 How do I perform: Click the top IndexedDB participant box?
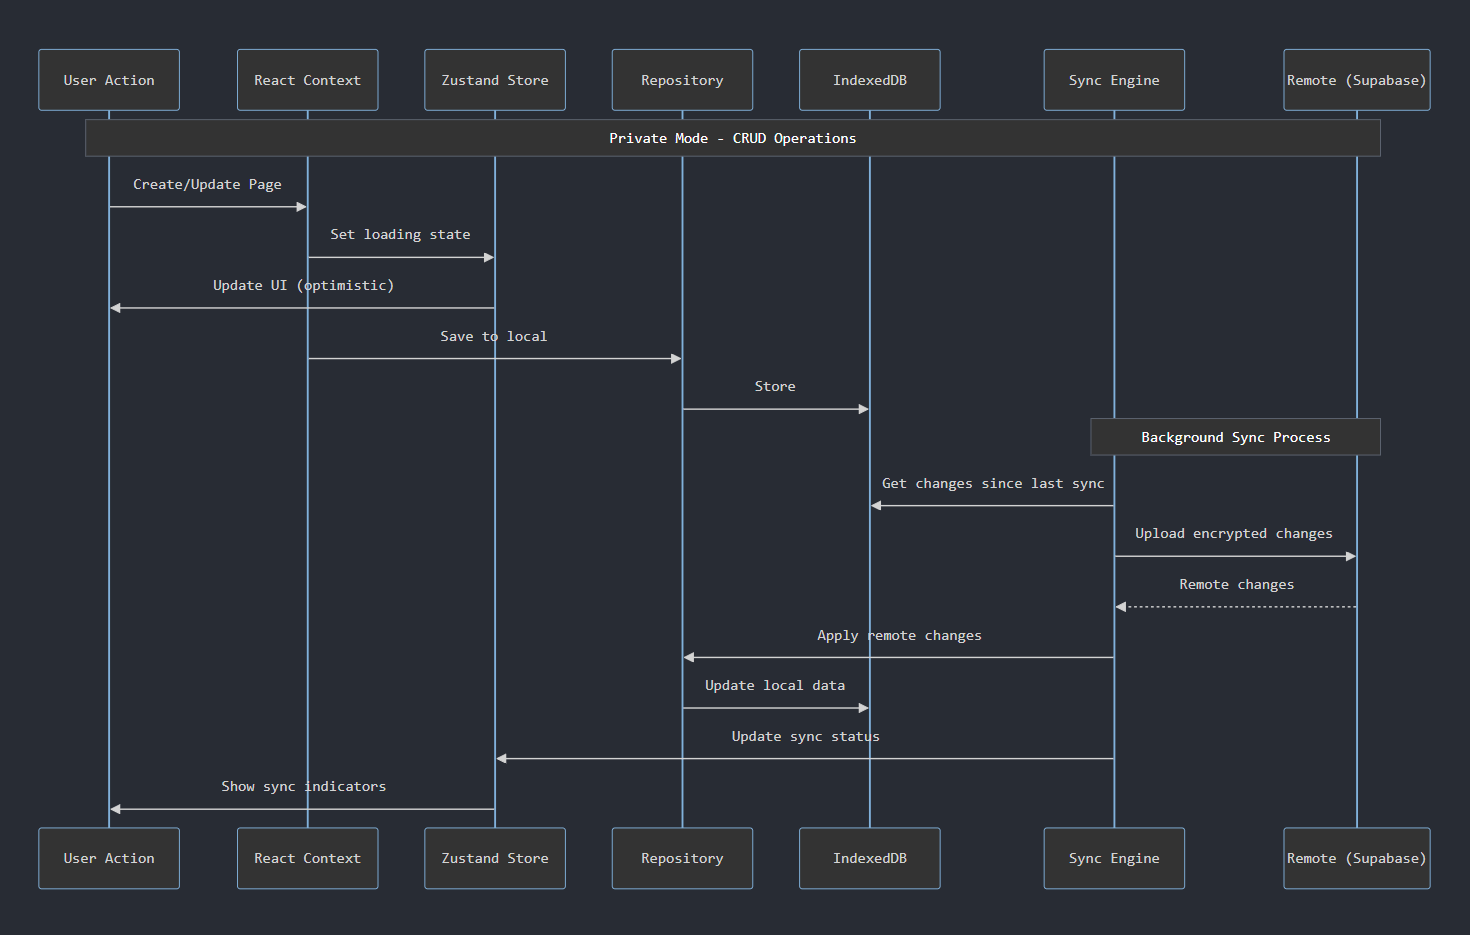tap(869, 80)
